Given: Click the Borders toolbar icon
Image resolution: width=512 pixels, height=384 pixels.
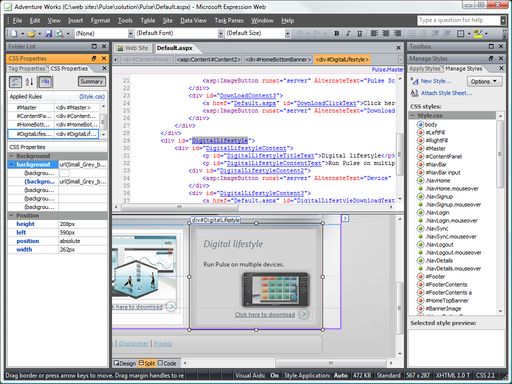Looking at the screenshot, I should pos(461,33).
